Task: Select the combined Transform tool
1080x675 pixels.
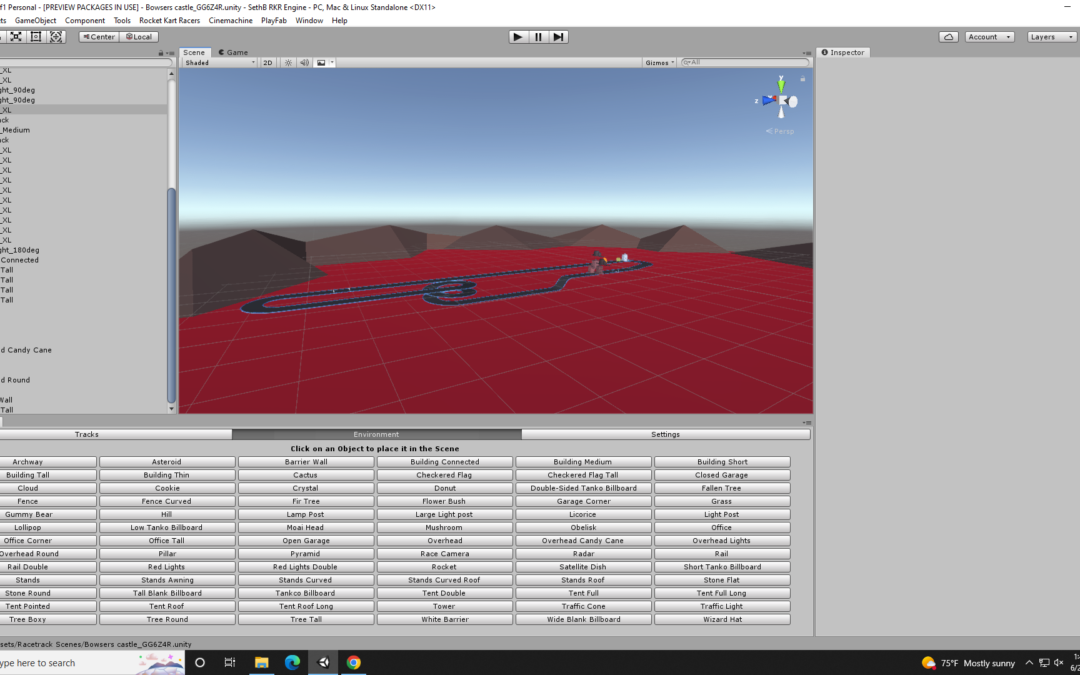Action: pyautogui.click(x=56, y=37)
